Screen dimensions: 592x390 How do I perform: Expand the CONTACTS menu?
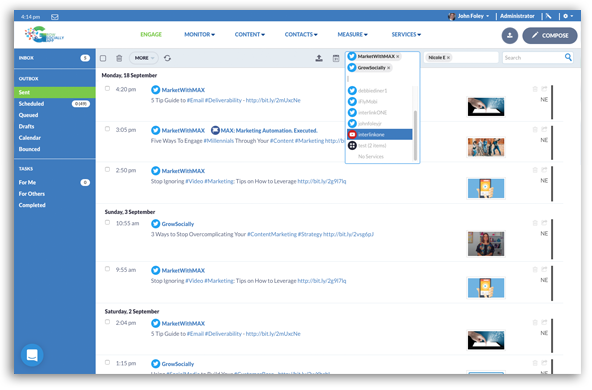pyautogui.click(x=301, y=34)
